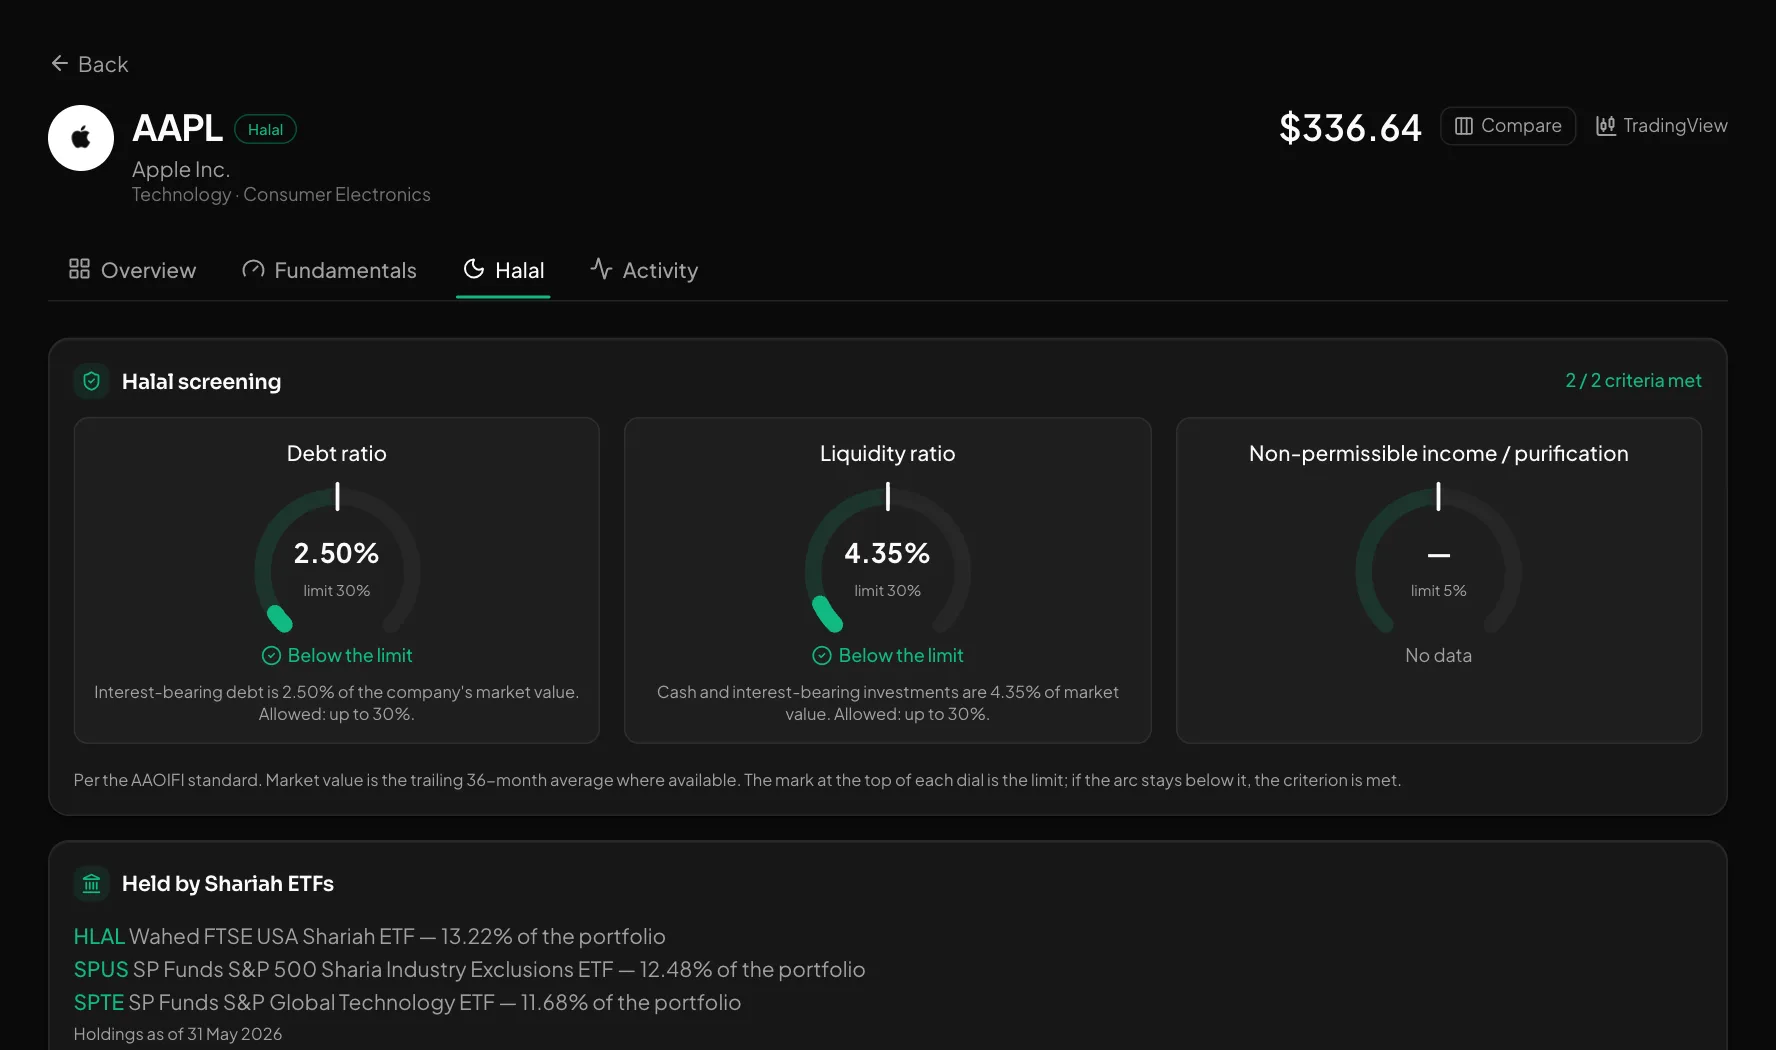Click the $336.64 share price

tap(1350, 128)
